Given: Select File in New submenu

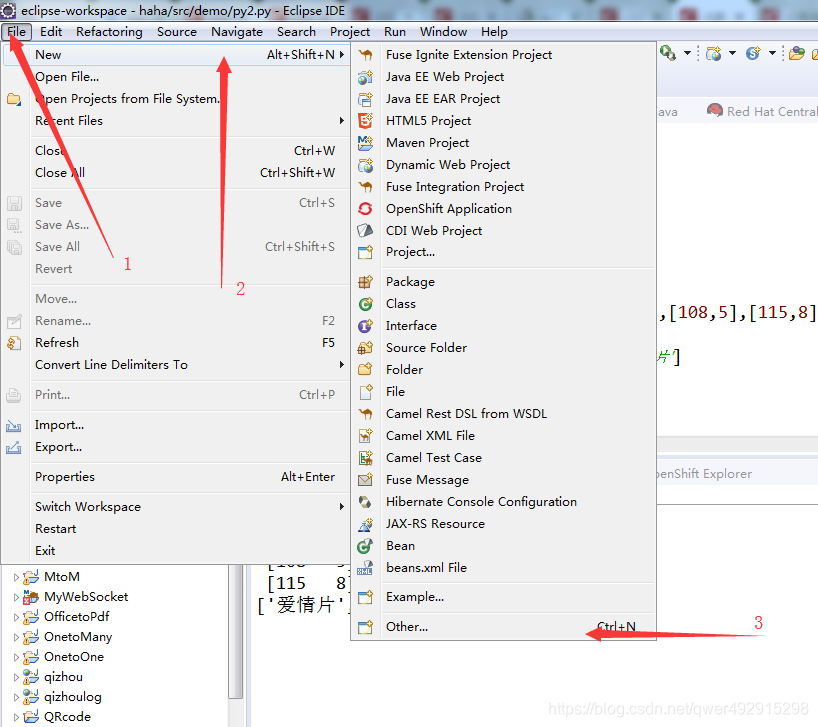Looking at the screenshot, I should (503, 392).
